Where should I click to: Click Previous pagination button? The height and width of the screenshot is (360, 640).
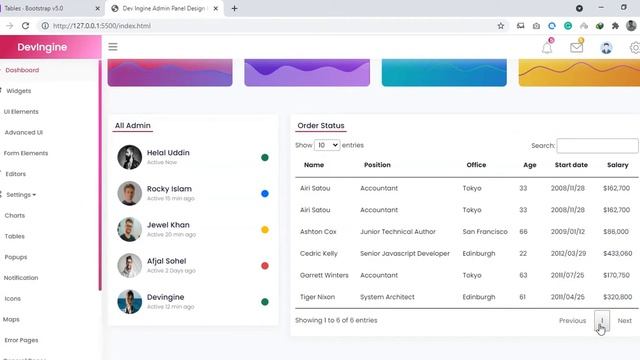click(x=572, y=321)
